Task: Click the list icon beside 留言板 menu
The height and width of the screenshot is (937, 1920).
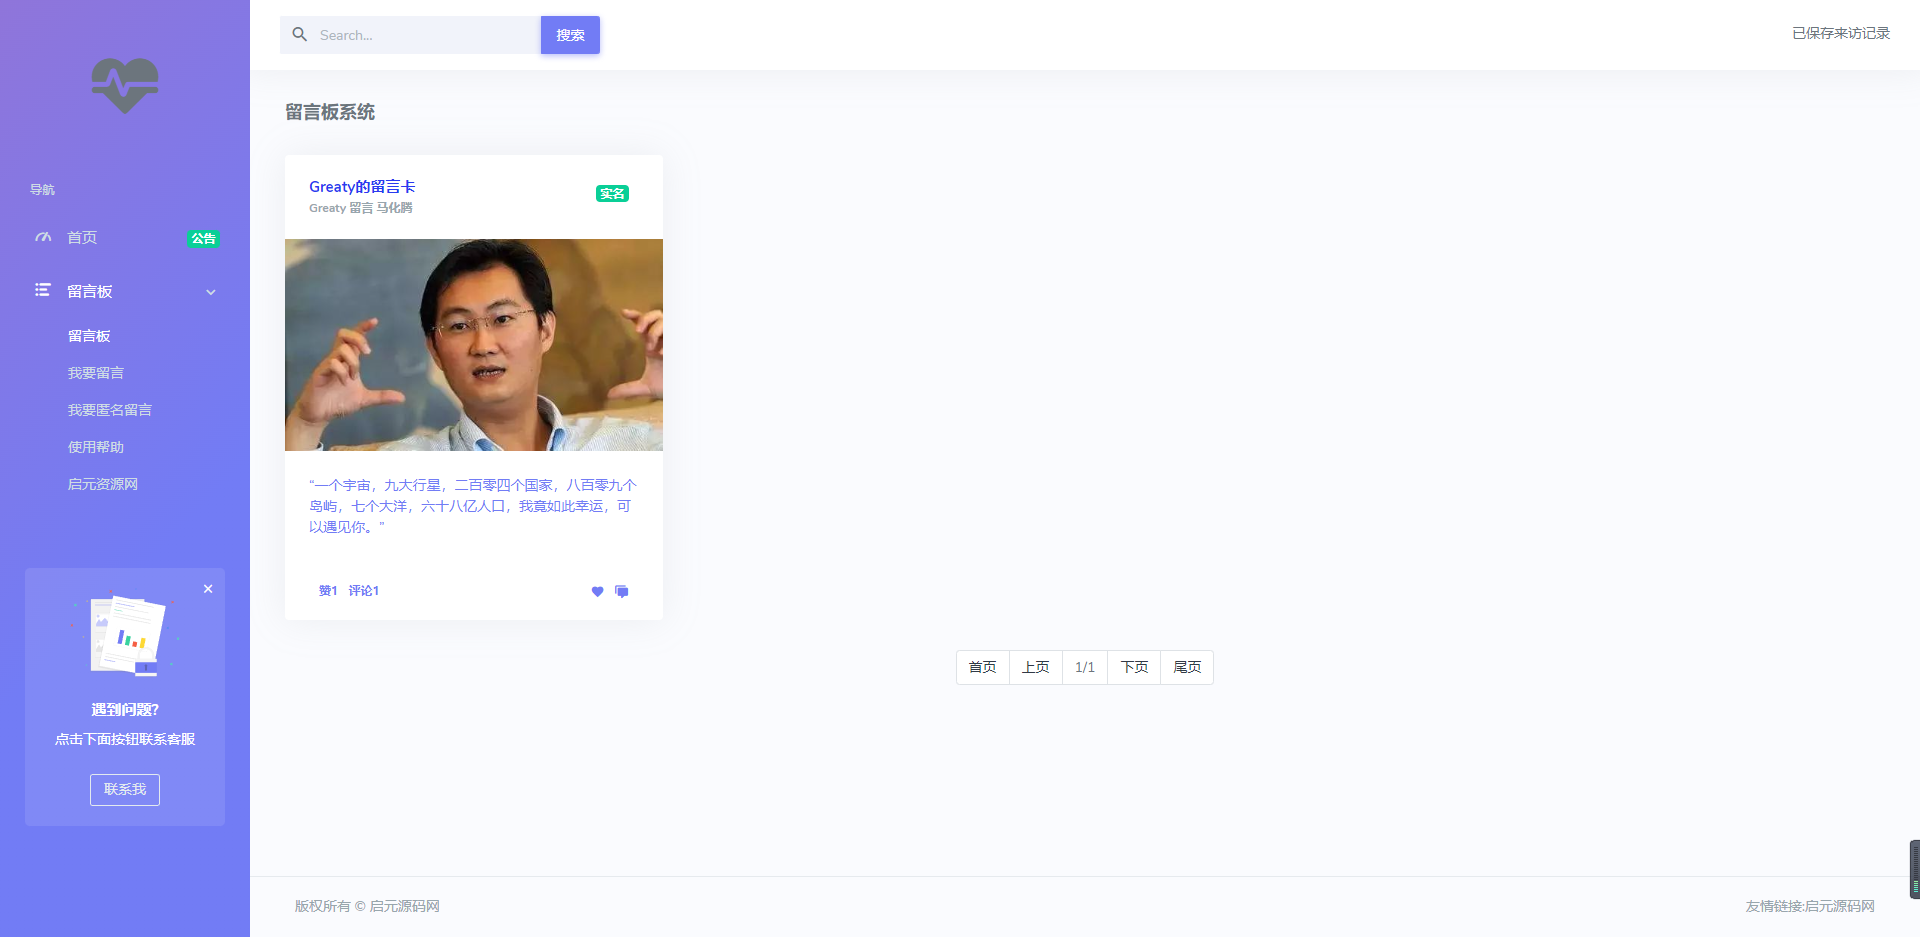Action: click(43, 291)
